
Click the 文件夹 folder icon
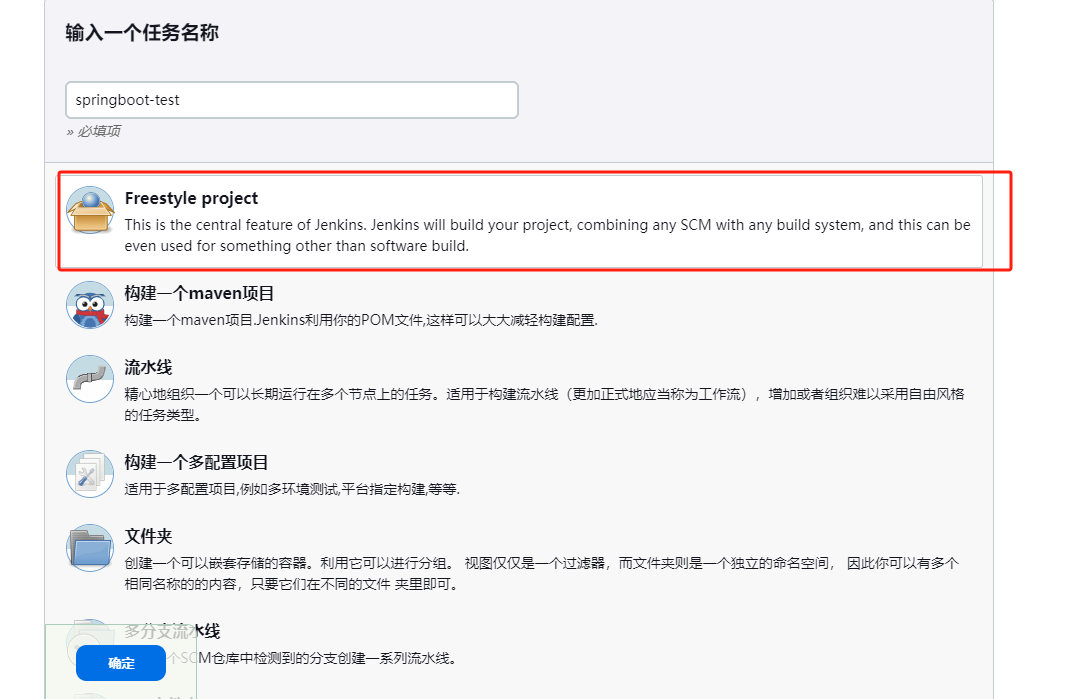90,548
